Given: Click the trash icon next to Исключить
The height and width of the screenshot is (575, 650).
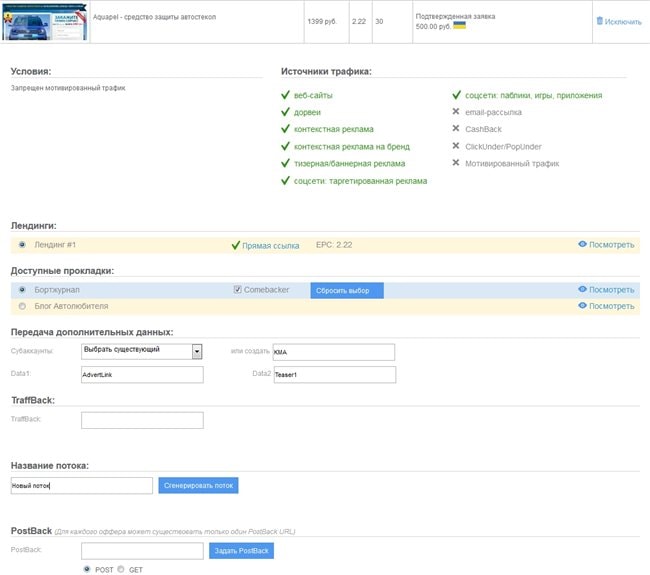Looking at the screenshot, I should [x=600, y=21].
